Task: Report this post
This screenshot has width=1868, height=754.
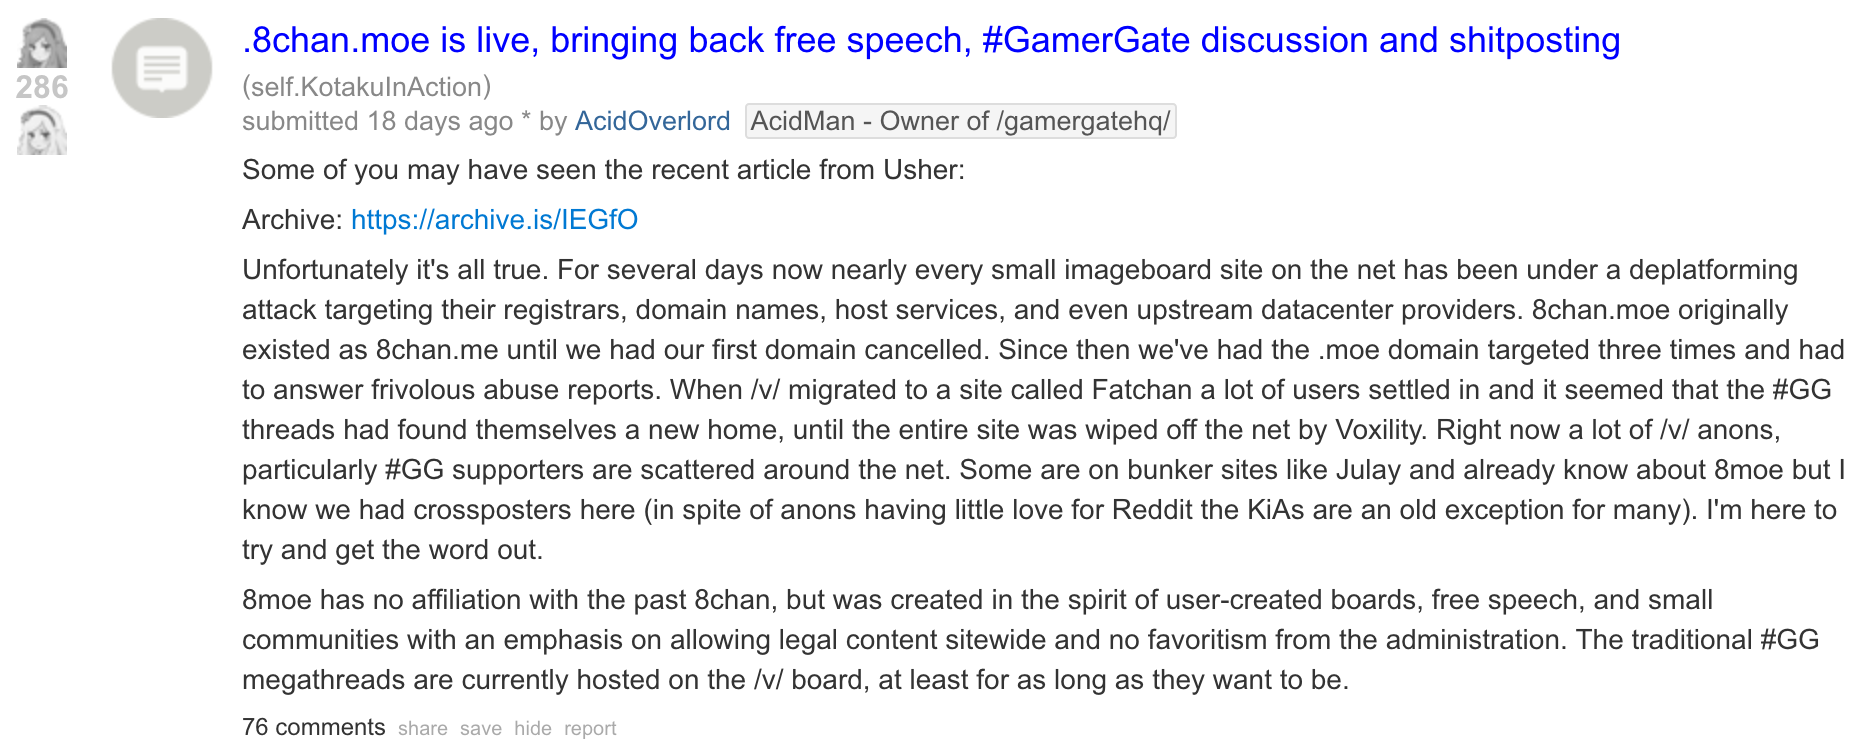Action: click(590, 729)
